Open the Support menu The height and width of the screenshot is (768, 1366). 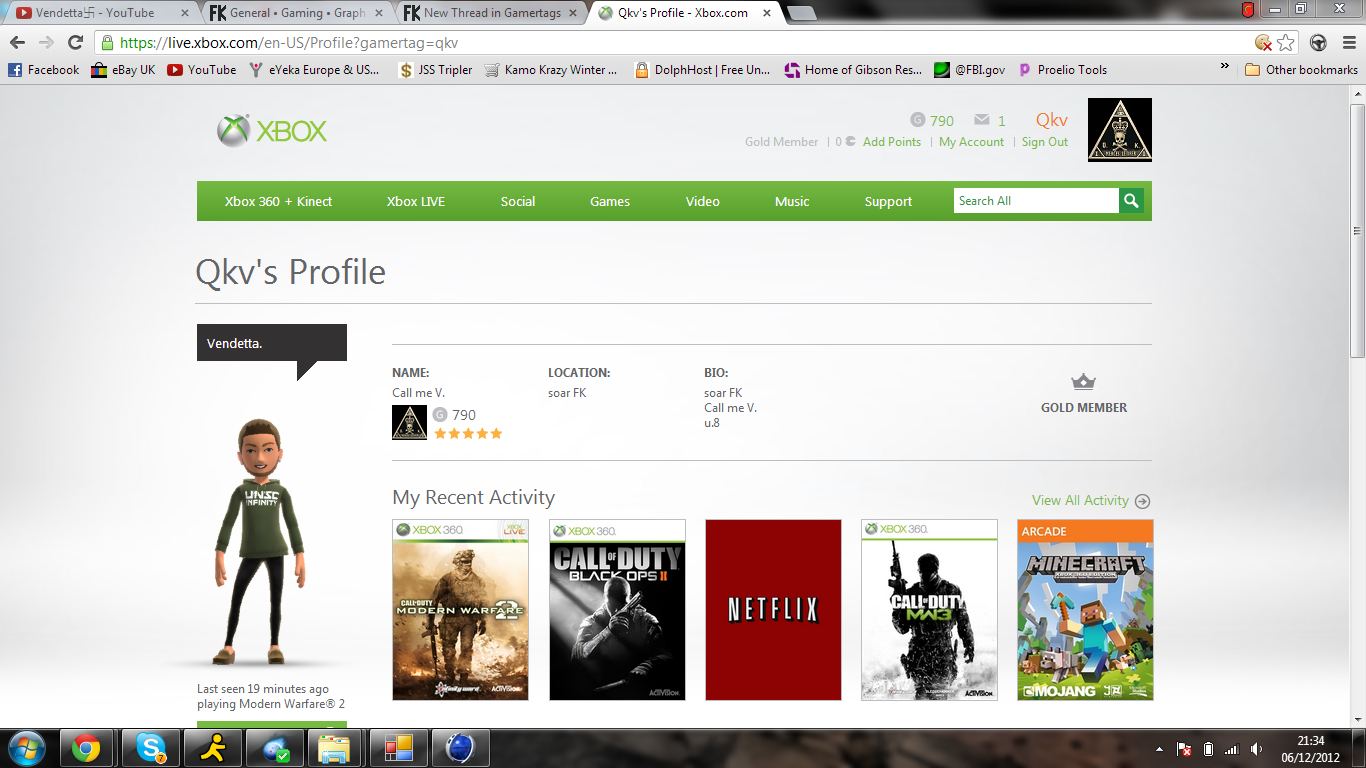tap(888, 201)
